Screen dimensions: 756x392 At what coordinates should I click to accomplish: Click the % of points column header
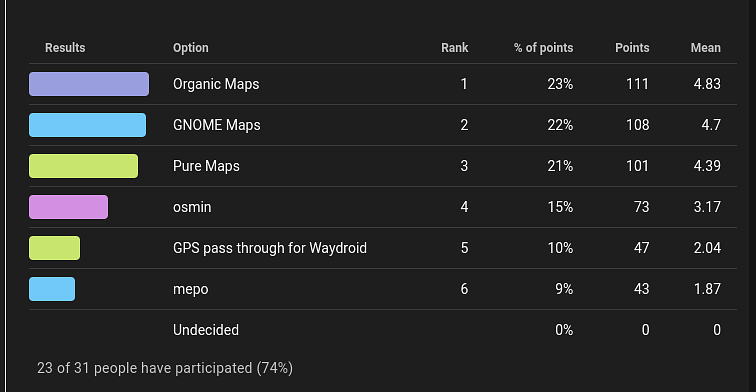(x=543, y=48)
